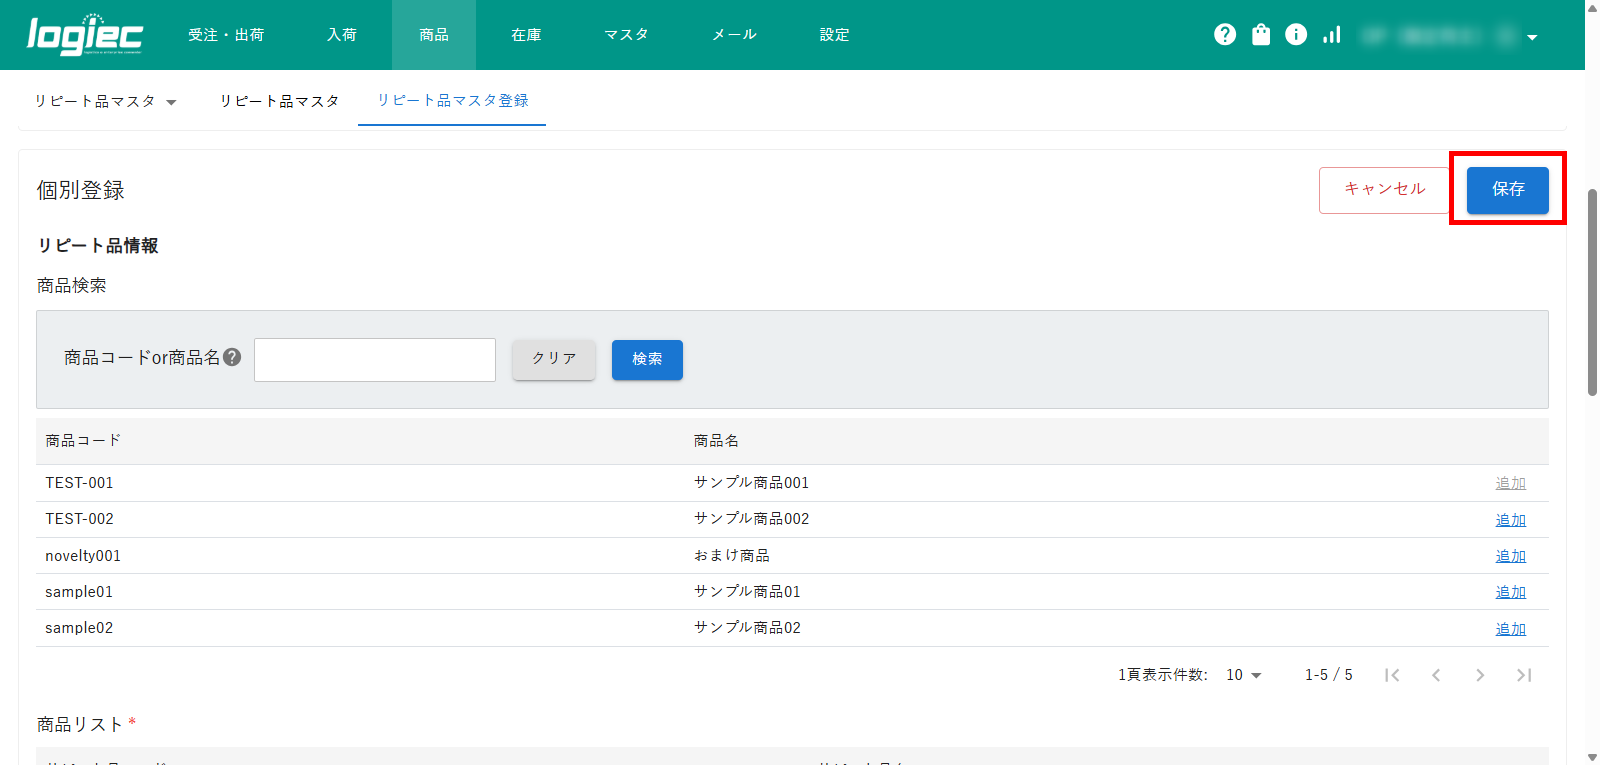Screen dimensions: 1600x765
Task: Click 追加 link for sample01 row
Action: coord(1510,592)
